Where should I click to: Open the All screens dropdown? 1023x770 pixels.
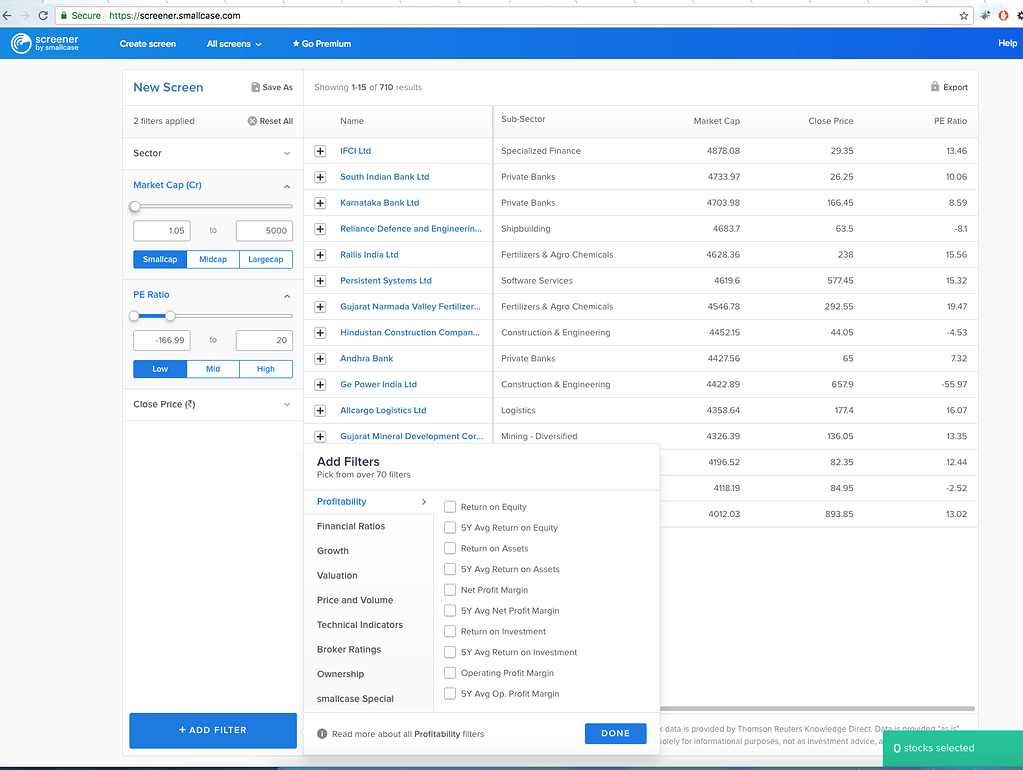(x=234, y=44)
